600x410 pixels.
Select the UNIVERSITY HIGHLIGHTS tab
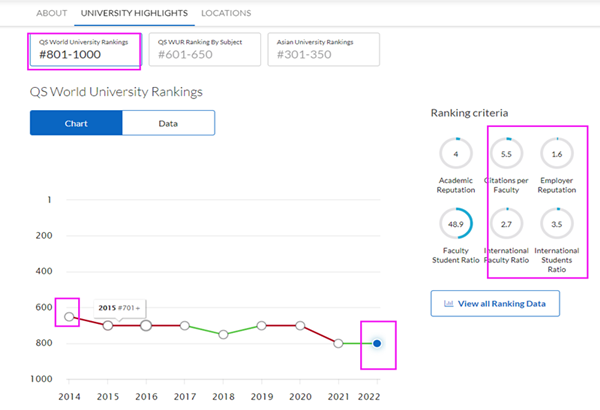tap(134, 13)
